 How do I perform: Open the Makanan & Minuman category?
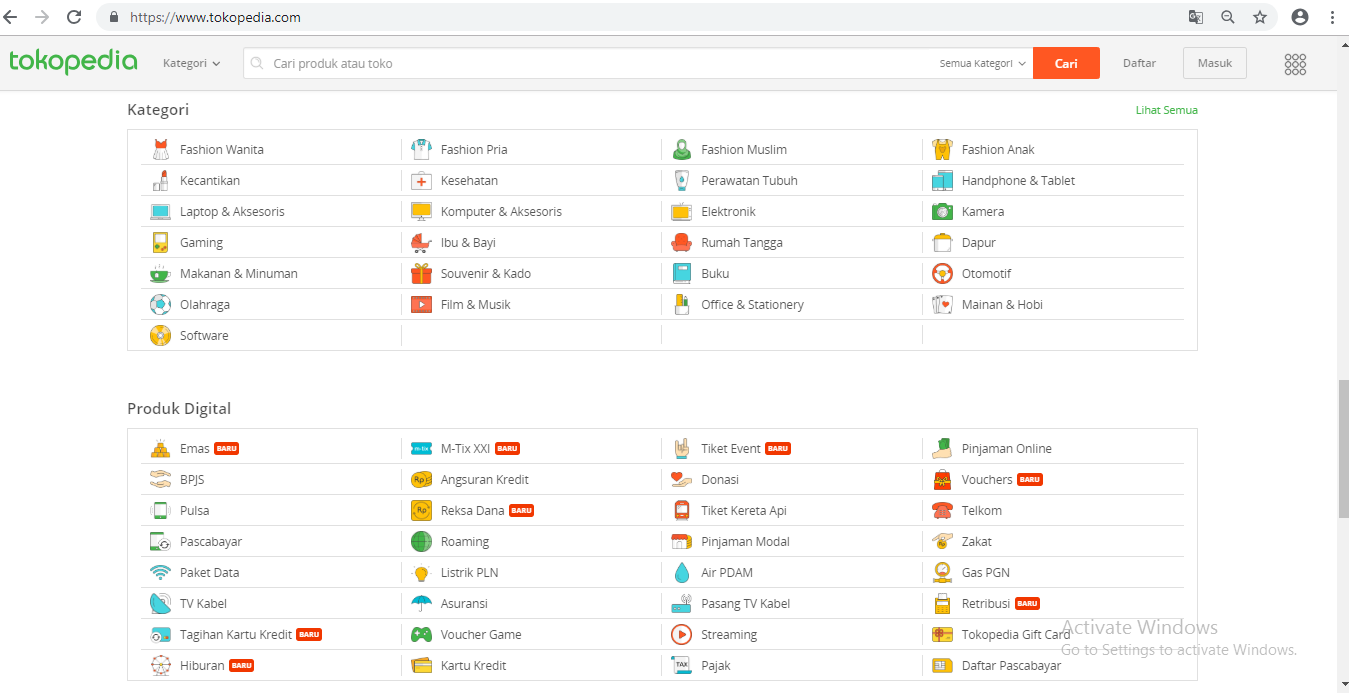pyautogui.click(x=239, y=274)
